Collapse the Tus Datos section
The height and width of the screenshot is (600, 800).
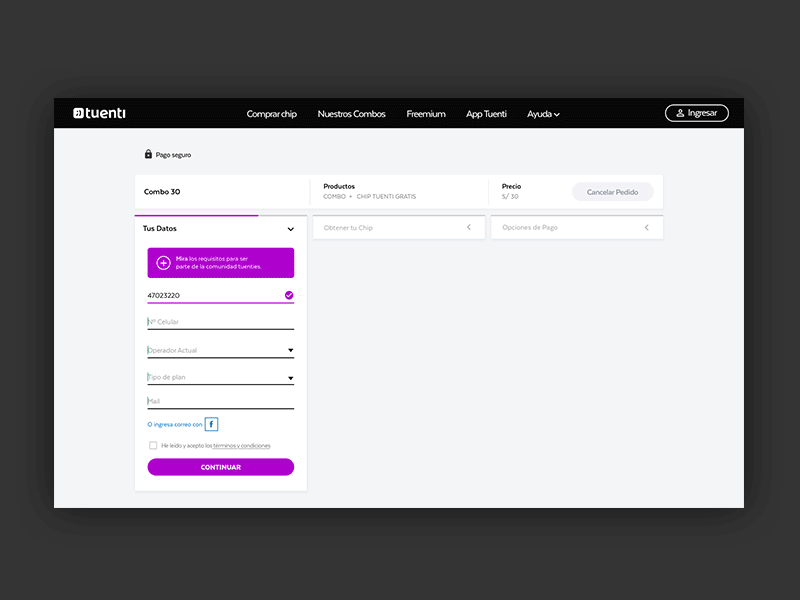(290, 228)
